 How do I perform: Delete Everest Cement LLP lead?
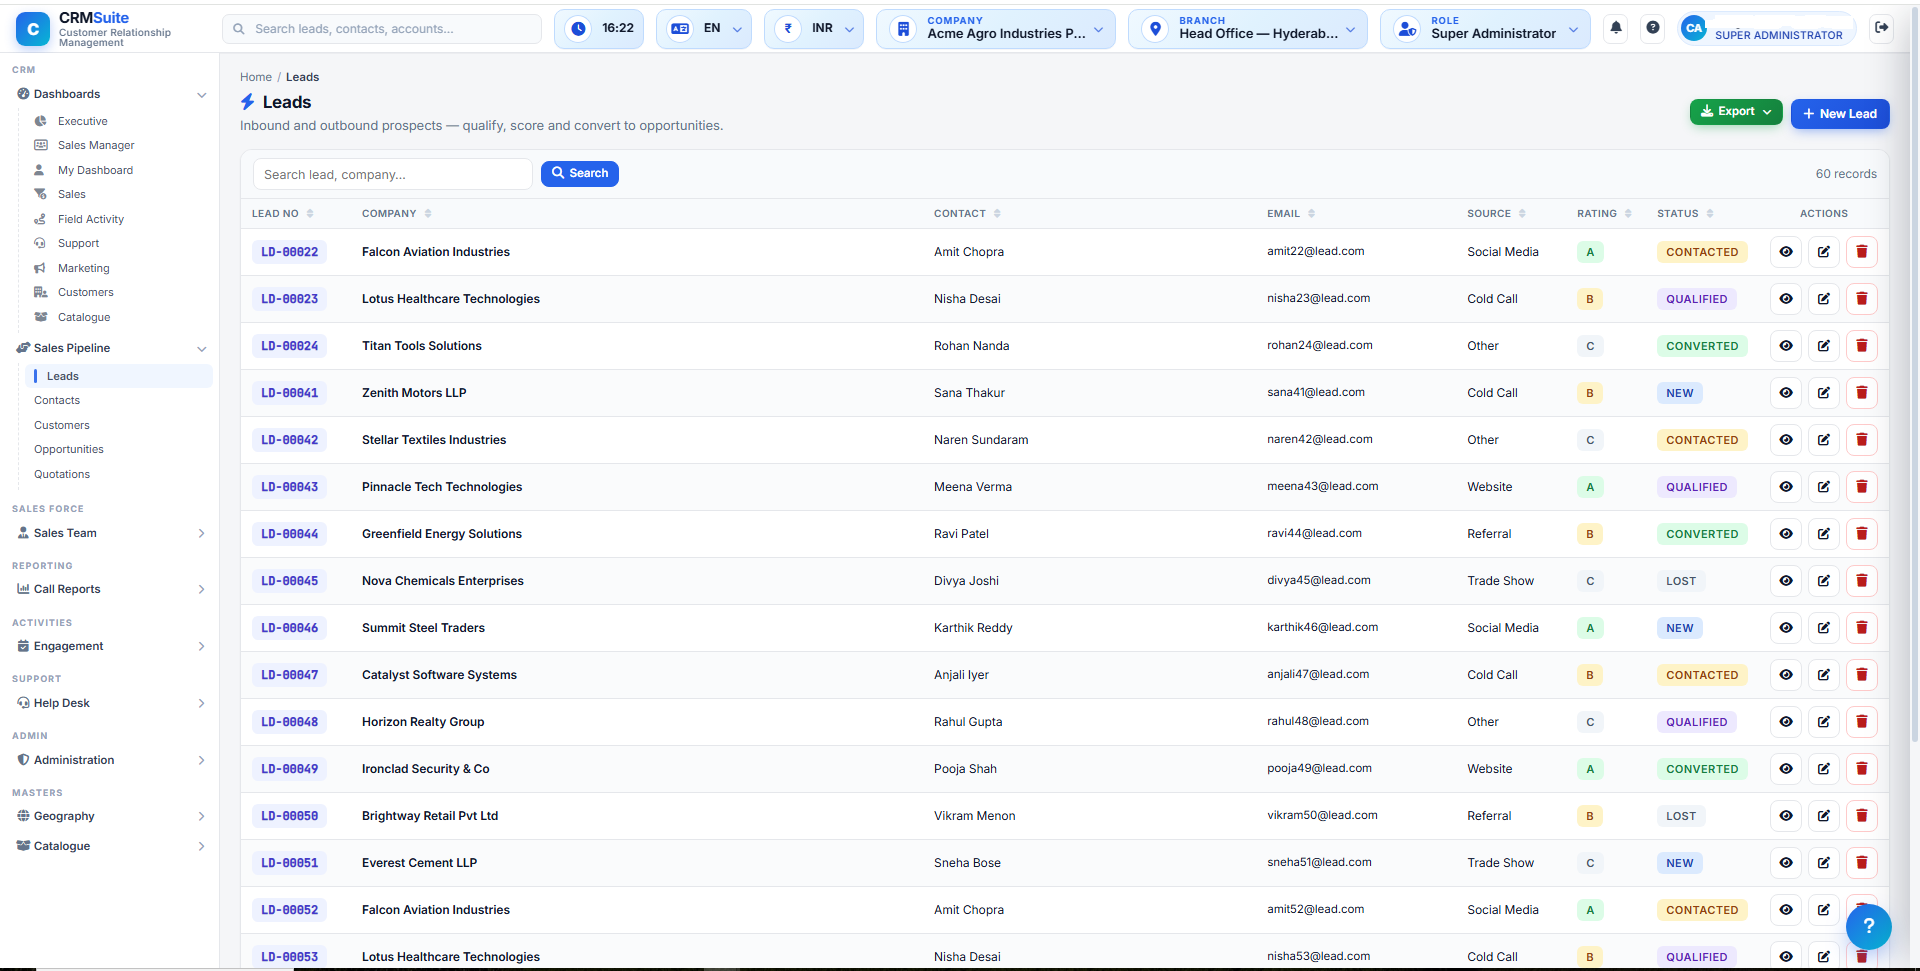coord(1862,863)
